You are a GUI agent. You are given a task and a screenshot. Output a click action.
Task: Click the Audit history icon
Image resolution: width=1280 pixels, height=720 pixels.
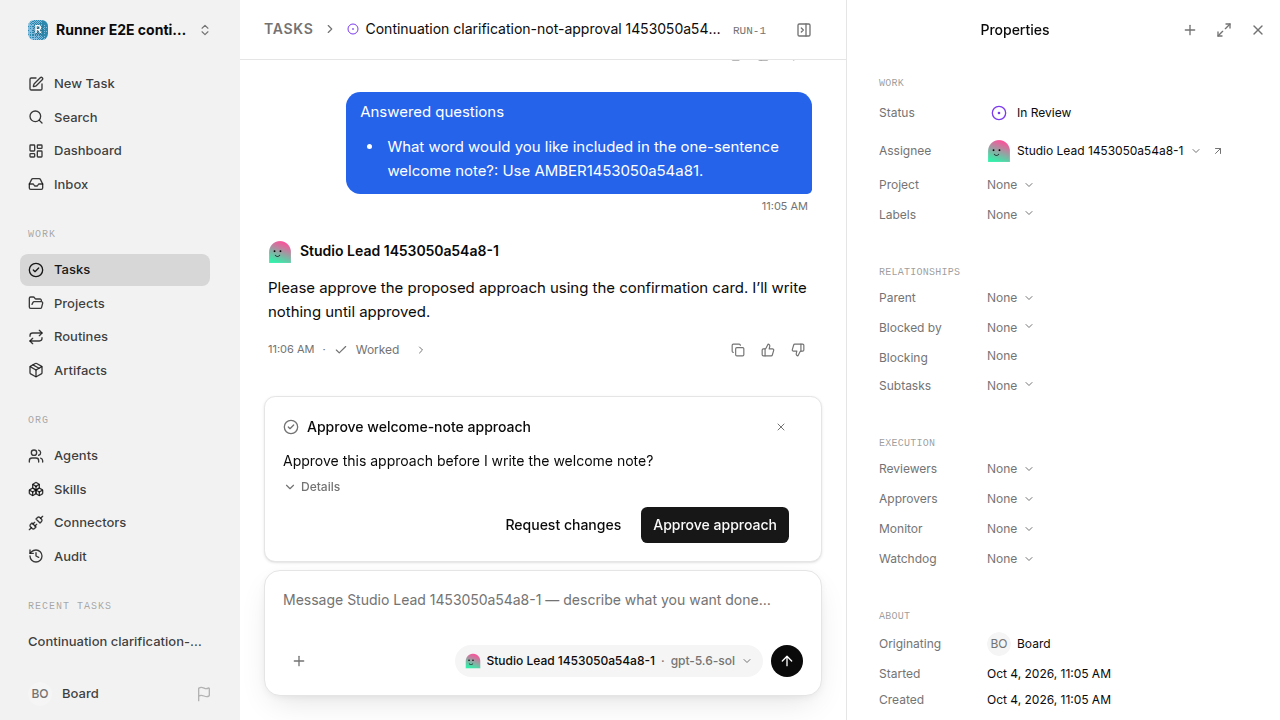pos(36,556)
